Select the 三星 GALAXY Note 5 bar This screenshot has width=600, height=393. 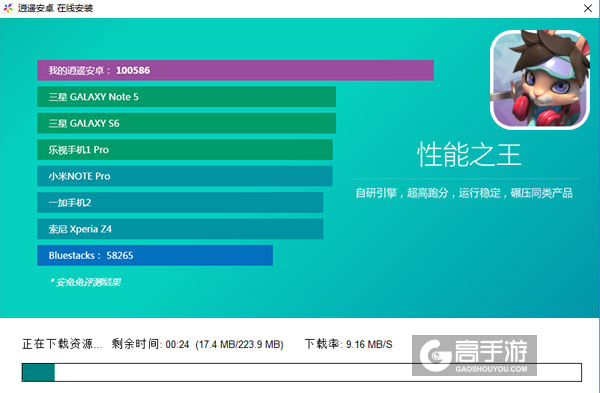click(186, 97)
